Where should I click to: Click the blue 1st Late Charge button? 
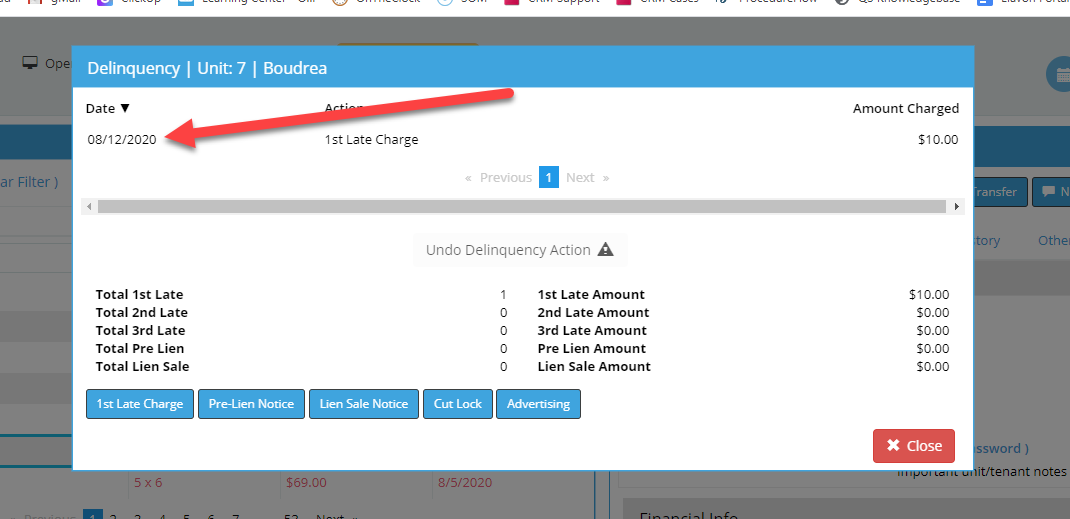click(x=140, y=404)
